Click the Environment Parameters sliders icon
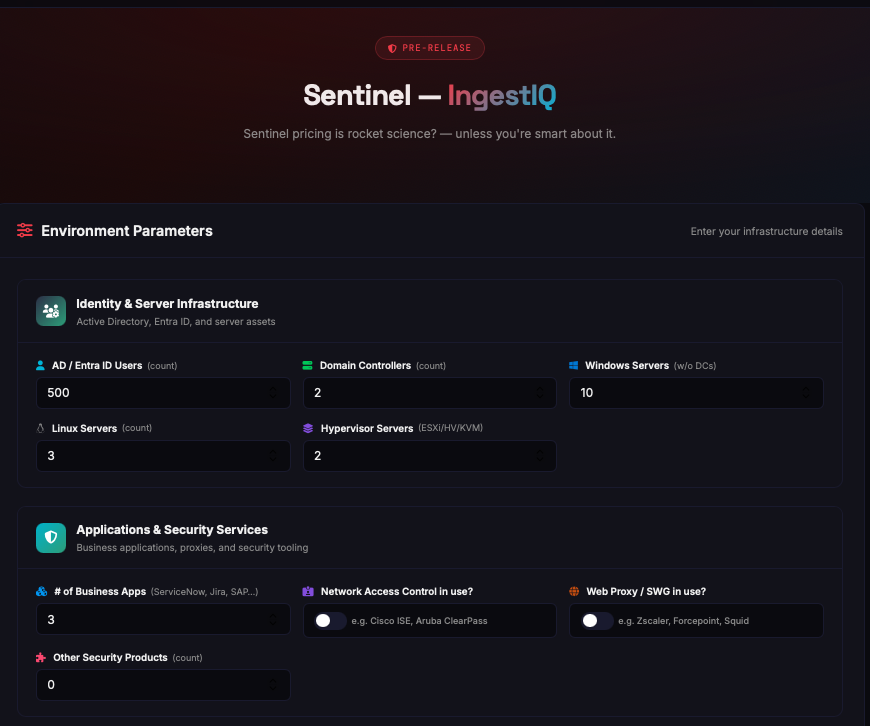870x726 pixels. pos(25,231)
